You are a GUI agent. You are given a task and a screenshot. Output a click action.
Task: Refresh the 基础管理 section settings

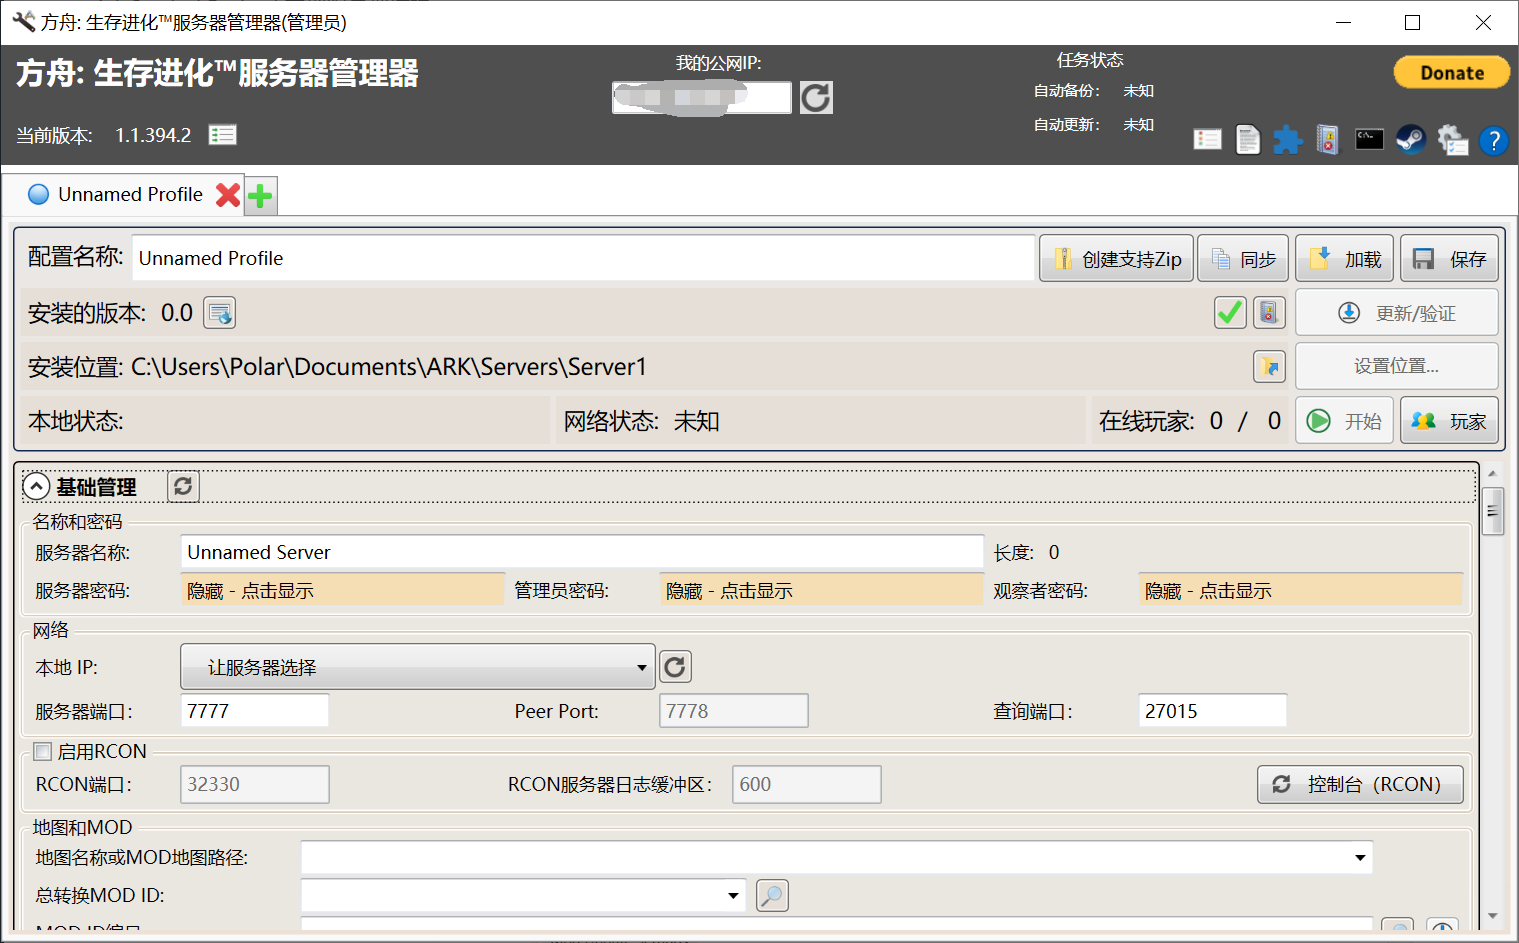183,486
